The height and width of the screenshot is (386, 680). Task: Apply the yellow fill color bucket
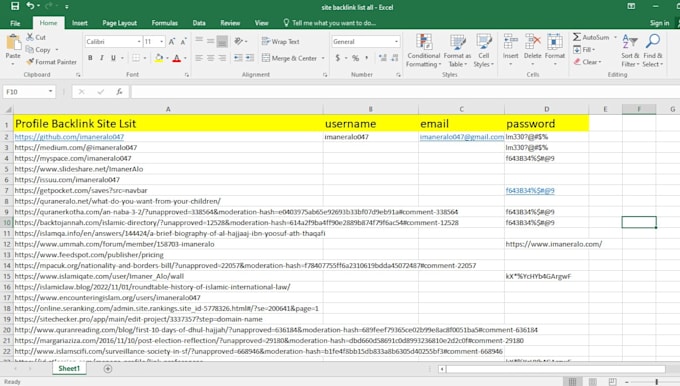pos(159,58)
